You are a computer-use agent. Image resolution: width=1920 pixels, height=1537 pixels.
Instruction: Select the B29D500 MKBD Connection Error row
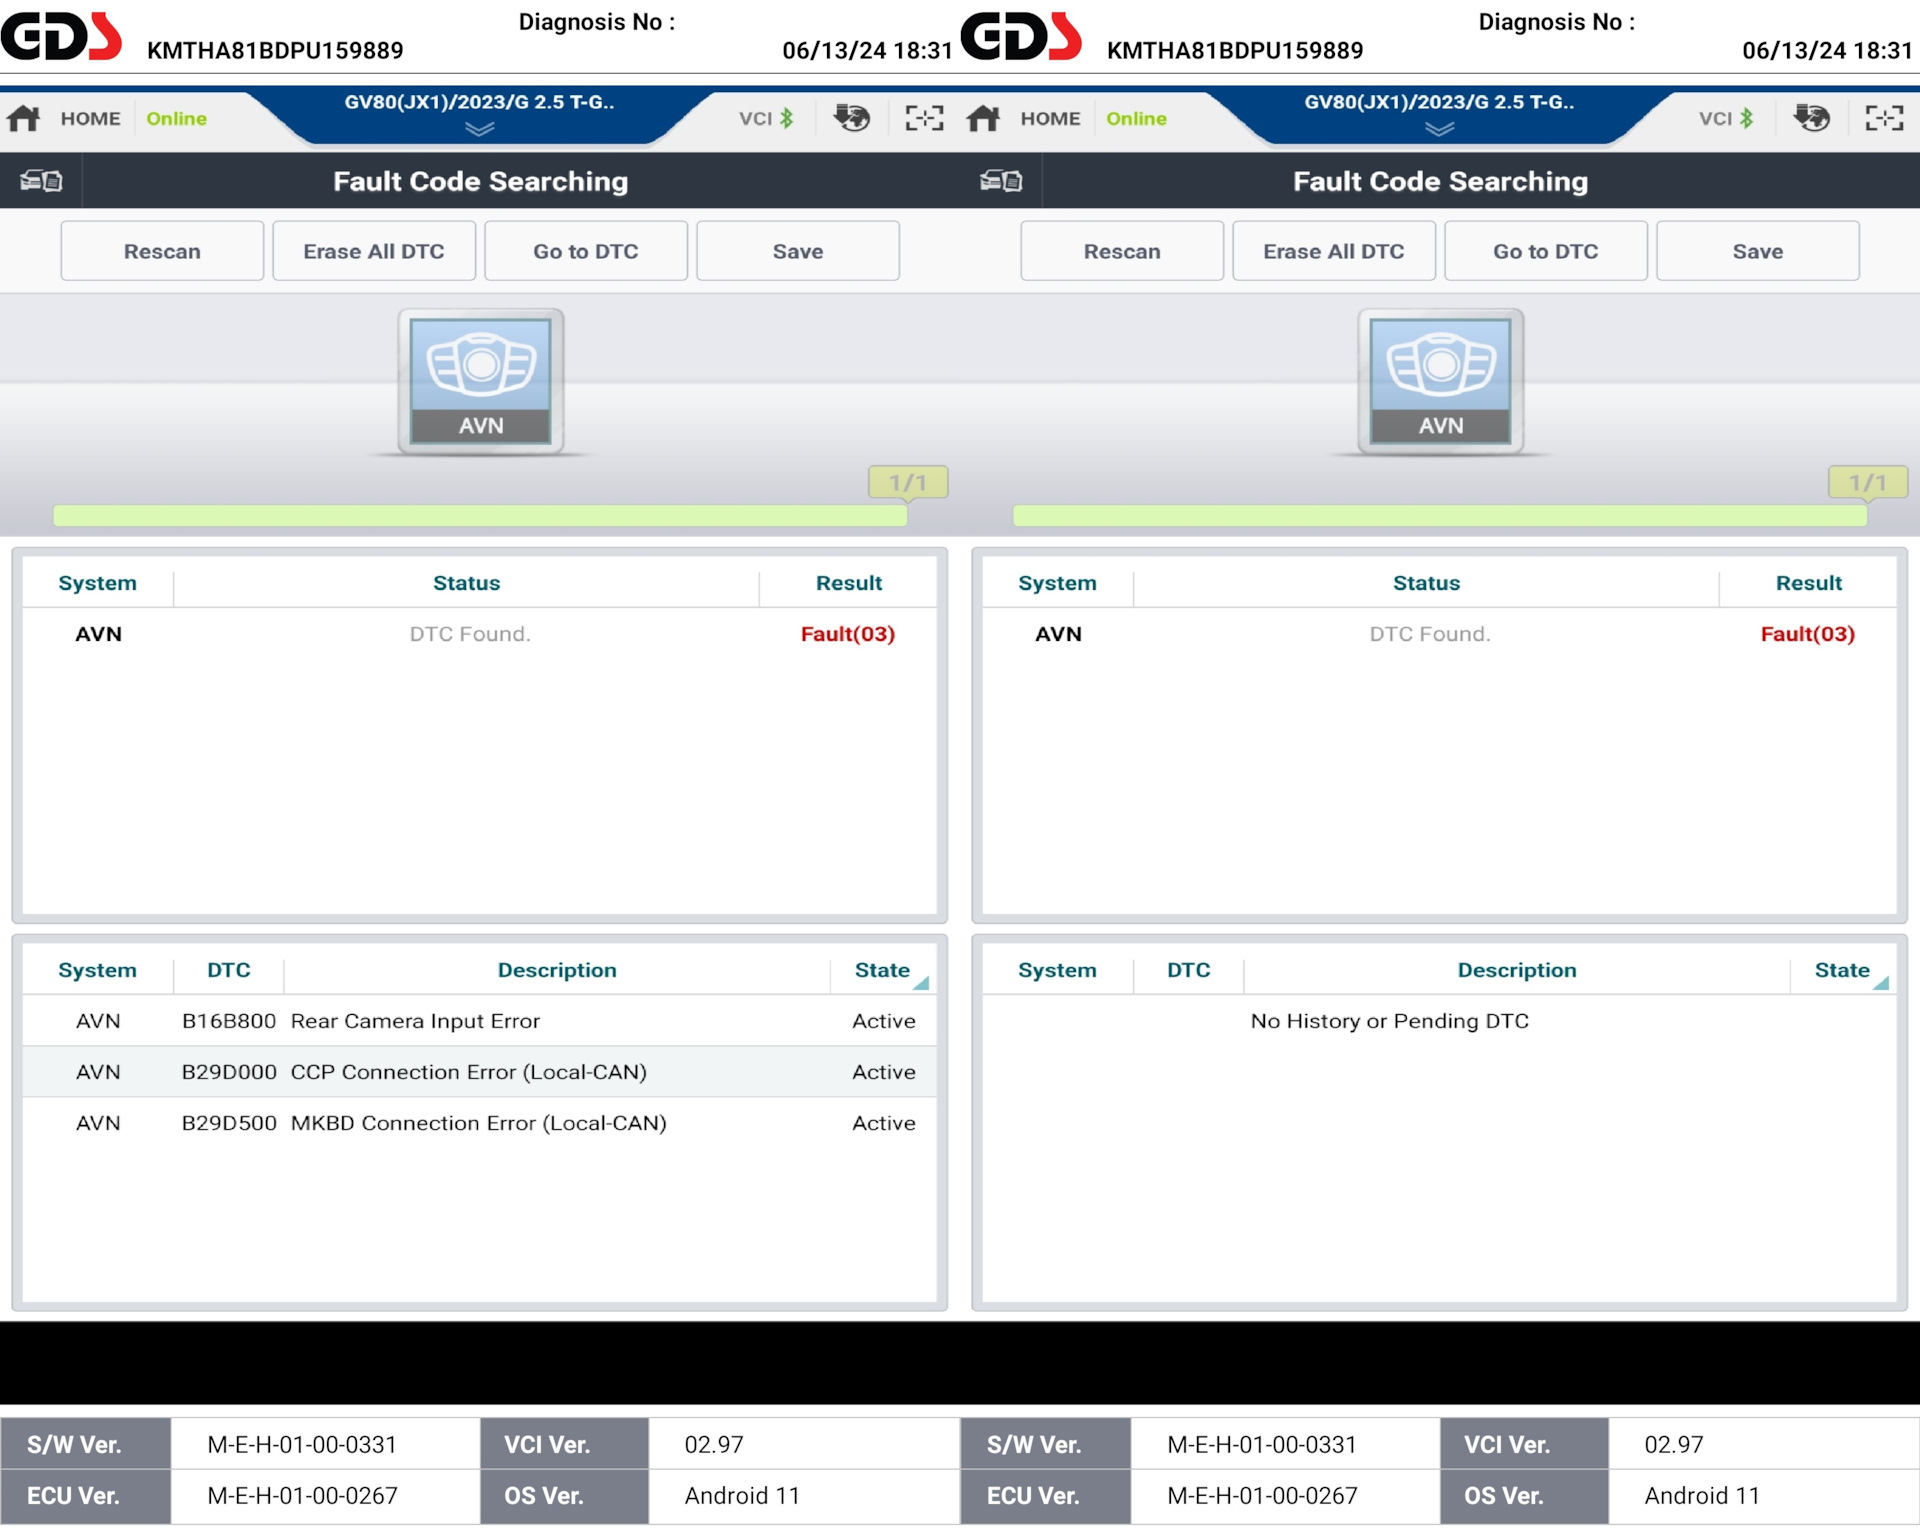tap(480, 1123)
